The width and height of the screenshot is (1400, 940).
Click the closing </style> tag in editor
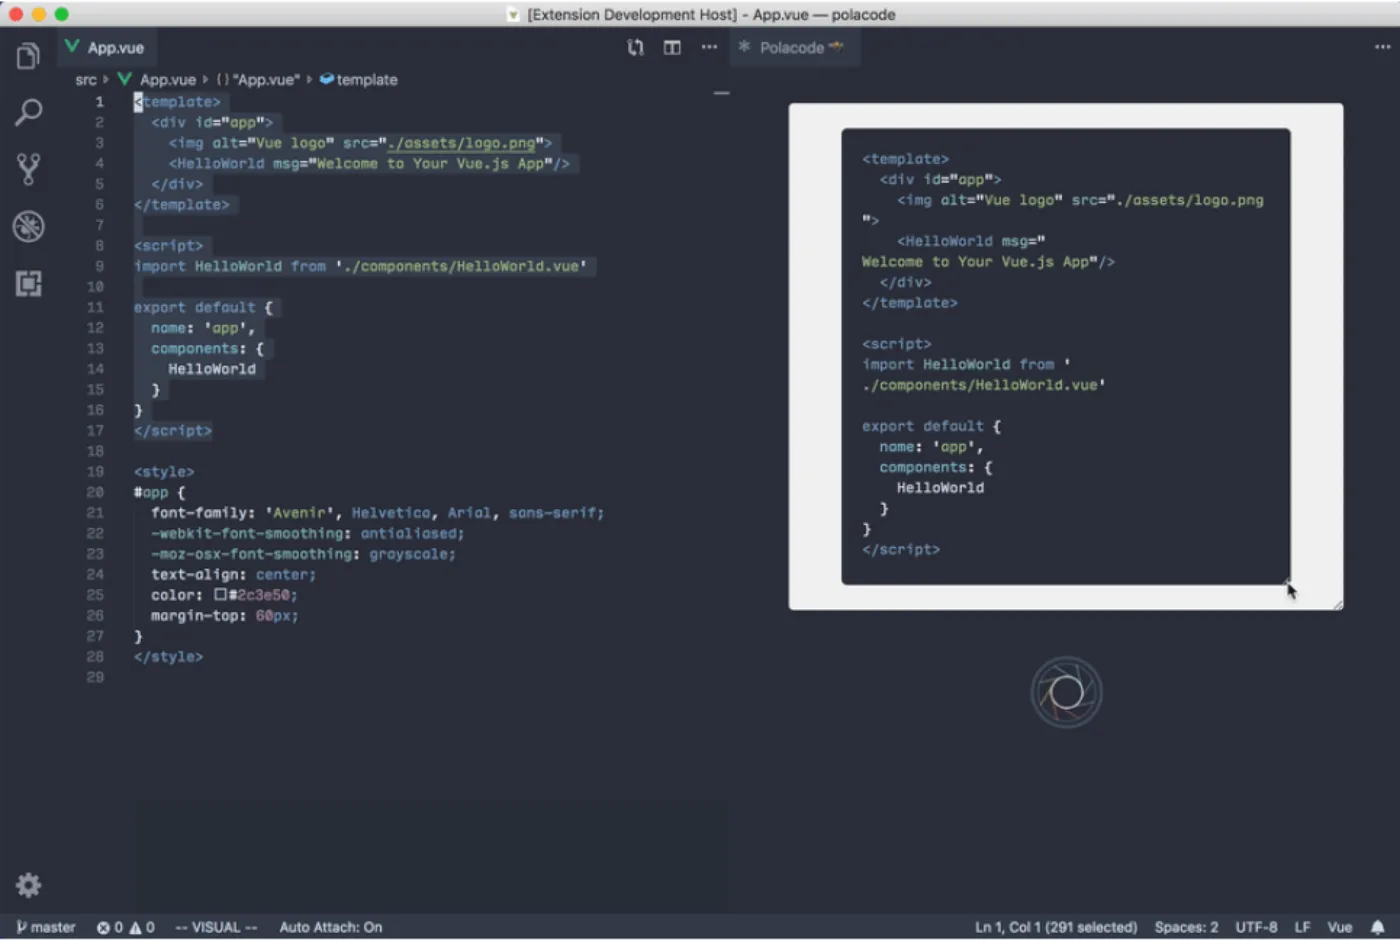tap(168, 657)
